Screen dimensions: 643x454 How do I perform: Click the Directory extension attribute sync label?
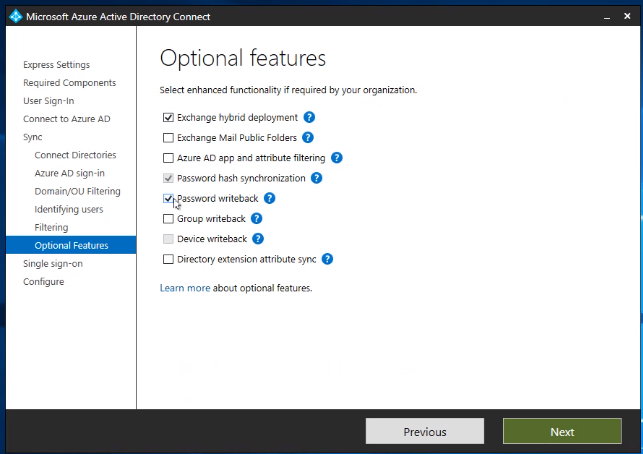(246, 259)
